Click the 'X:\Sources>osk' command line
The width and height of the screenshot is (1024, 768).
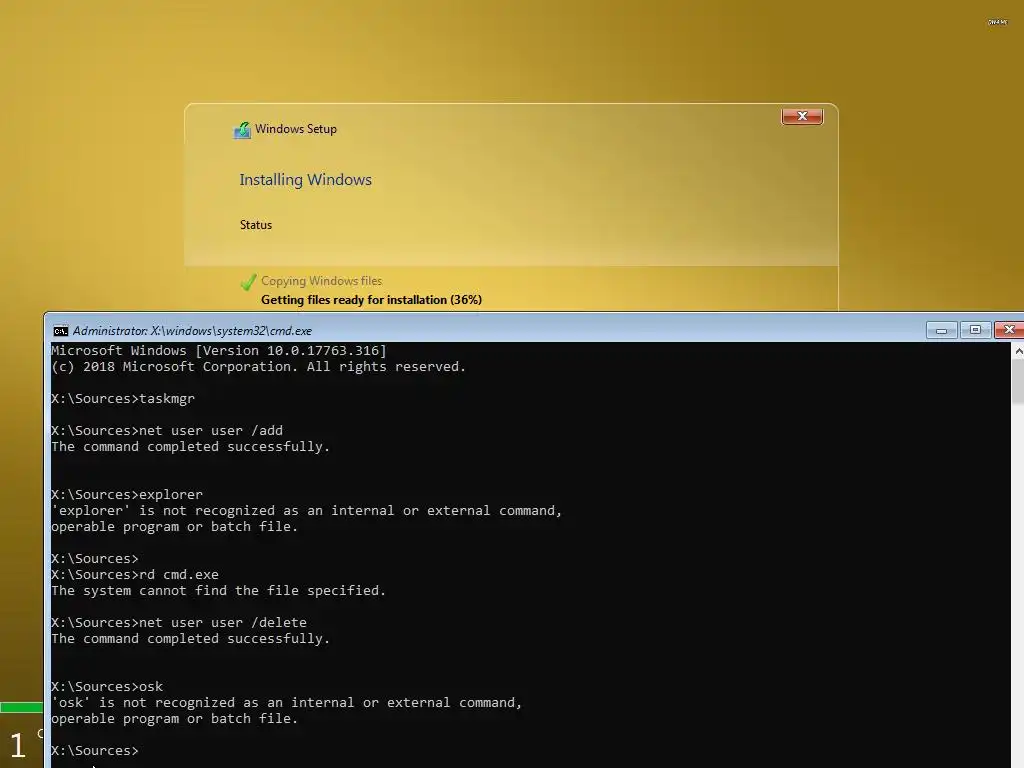[x=107, y=687]
